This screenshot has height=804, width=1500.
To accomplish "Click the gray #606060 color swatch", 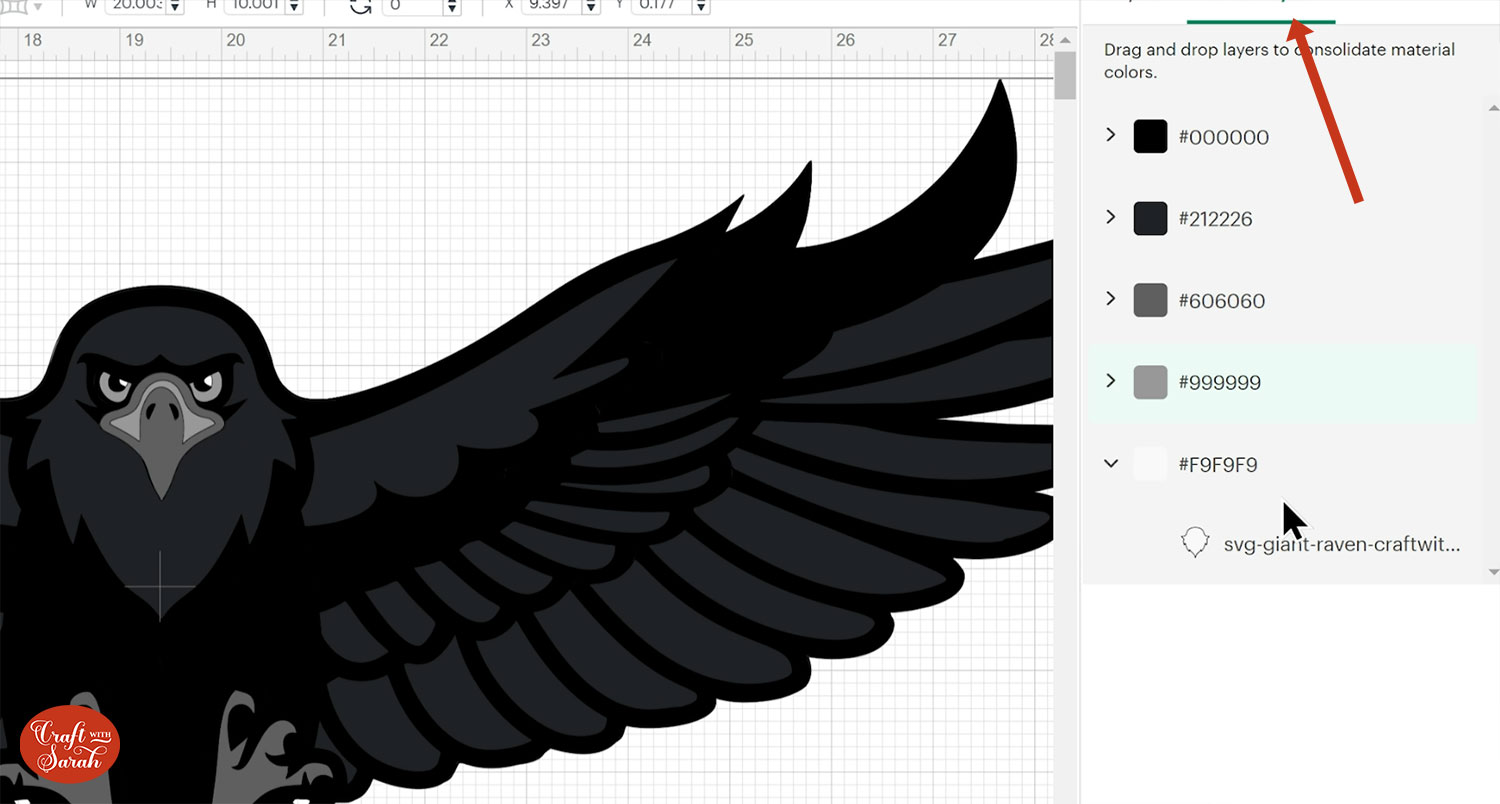I will (1151, 300).
